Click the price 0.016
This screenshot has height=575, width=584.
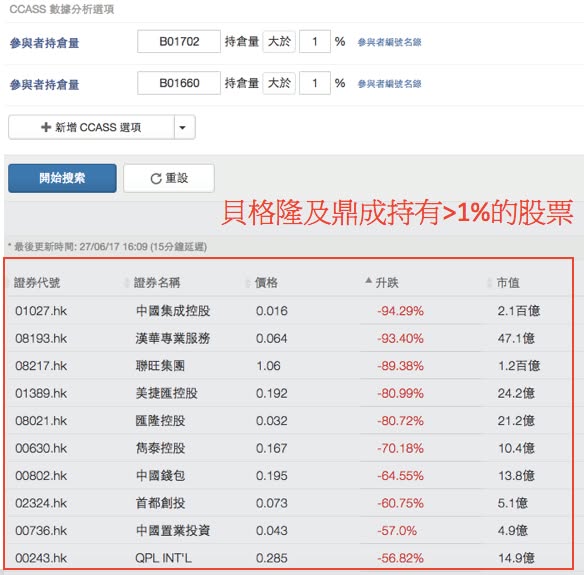(272, 311)
